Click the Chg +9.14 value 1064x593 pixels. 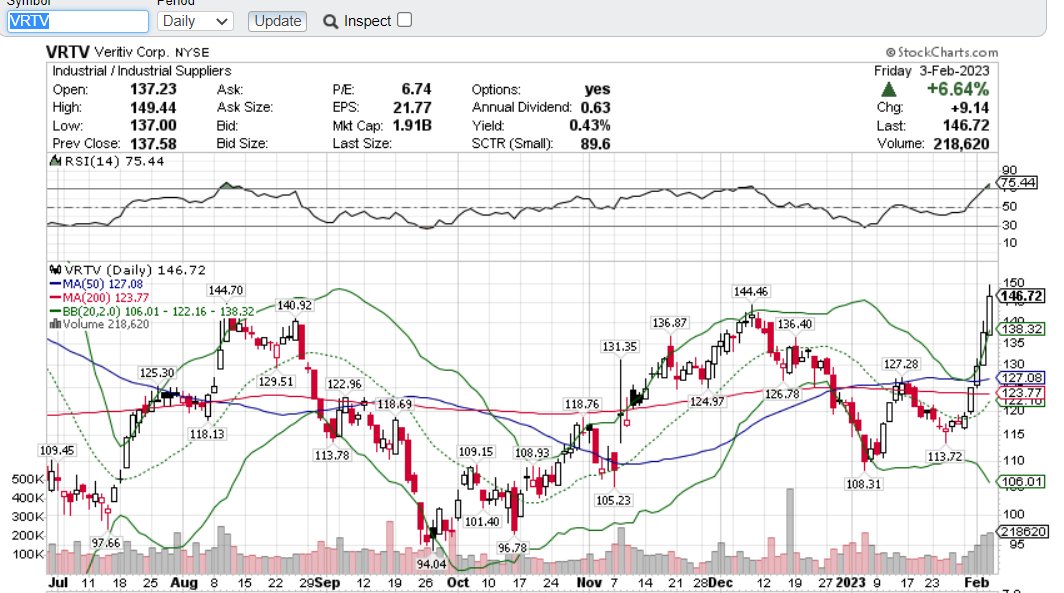tap(970, 108)
